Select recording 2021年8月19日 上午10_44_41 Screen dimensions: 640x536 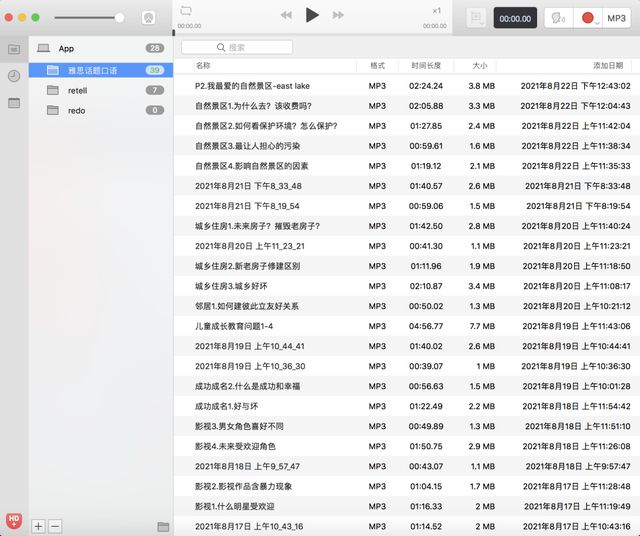pos(407,346)
